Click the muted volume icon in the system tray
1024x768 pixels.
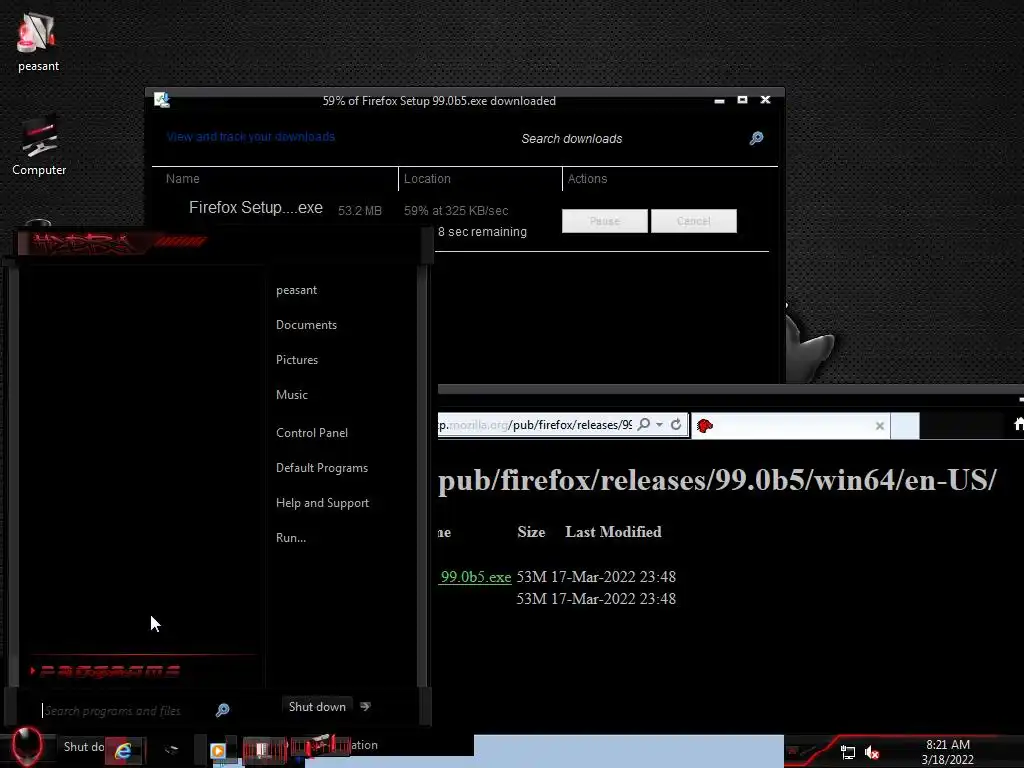pos(872,752)
